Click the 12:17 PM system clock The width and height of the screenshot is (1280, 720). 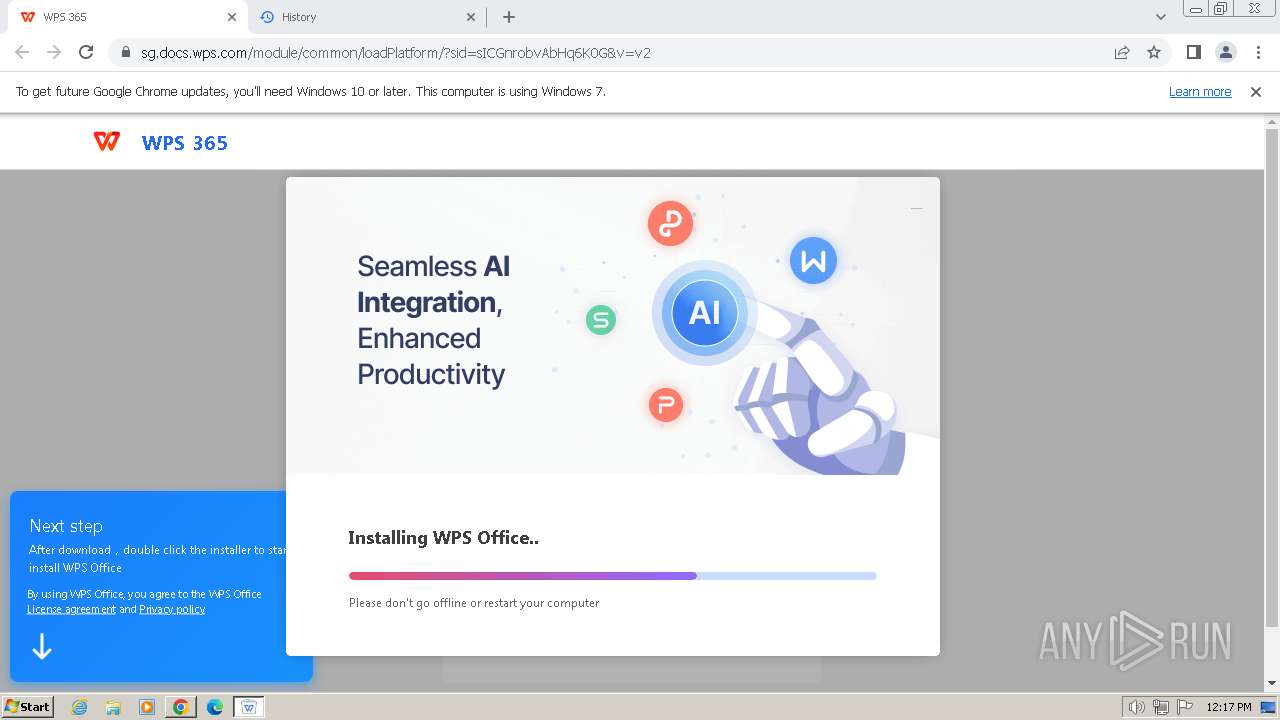(x=1229, y=707)
